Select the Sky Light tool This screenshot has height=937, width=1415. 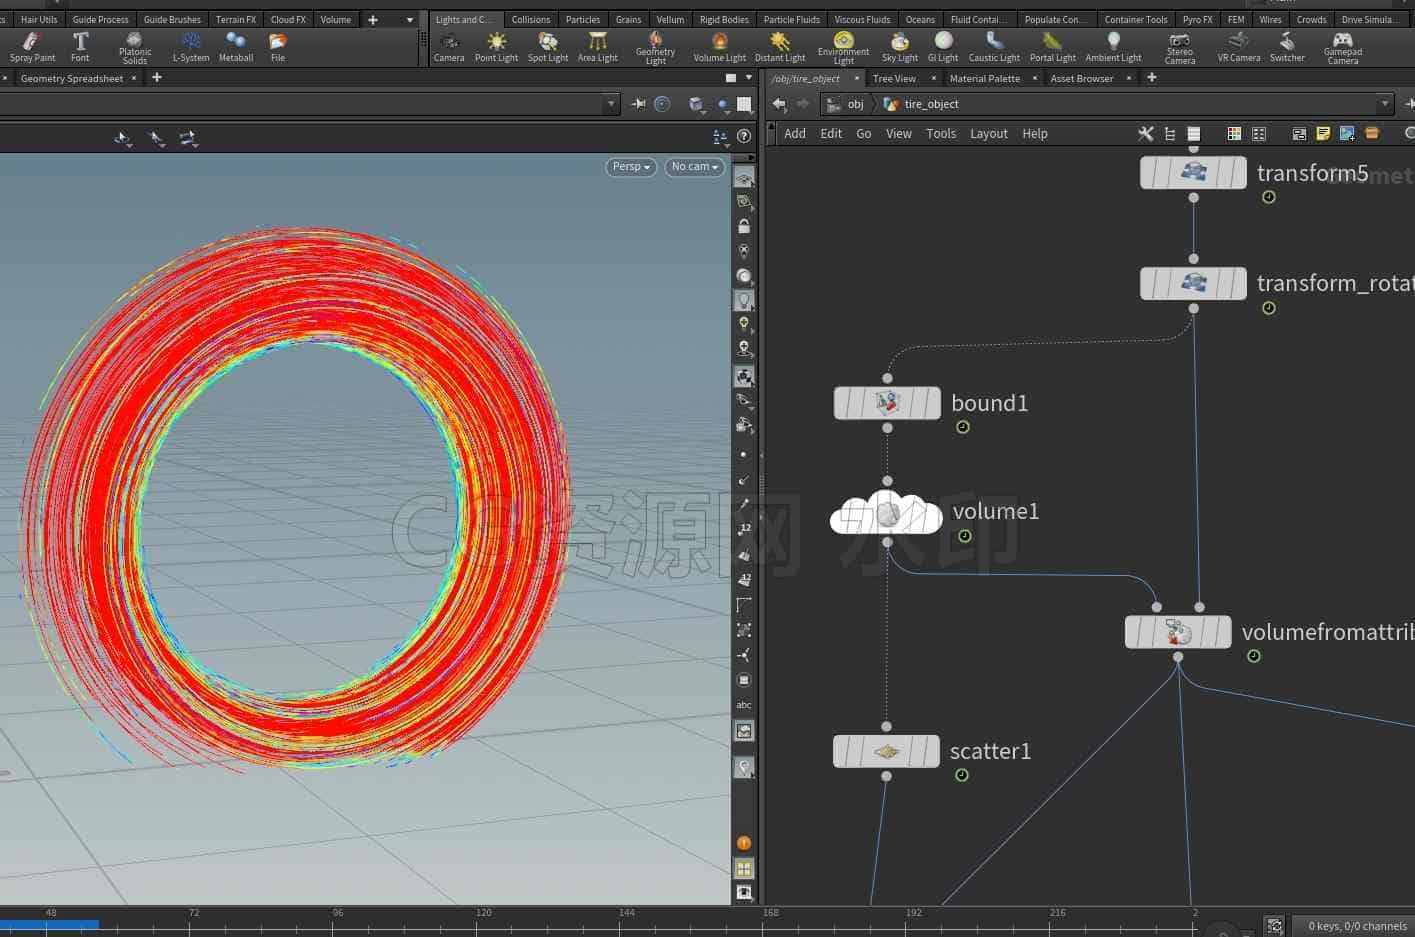pyautogui.click(x=900, y=47)
